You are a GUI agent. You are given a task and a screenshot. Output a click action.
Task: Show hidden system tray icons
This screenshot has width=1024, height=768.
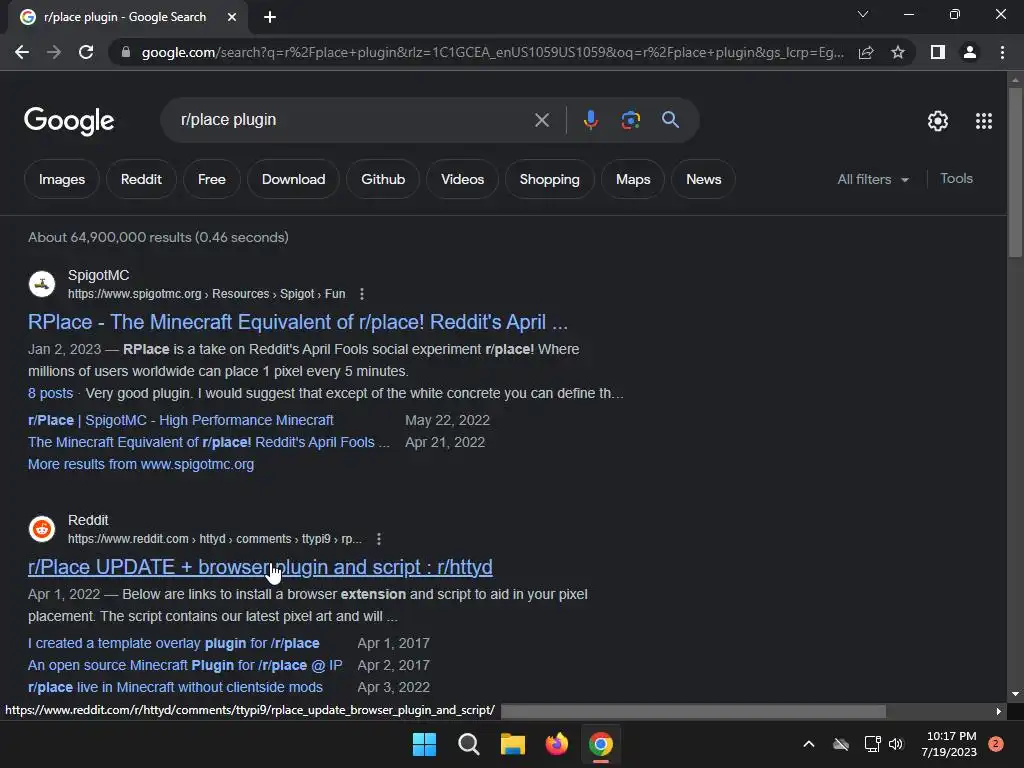pyautogui.click(x=808, y=744)
